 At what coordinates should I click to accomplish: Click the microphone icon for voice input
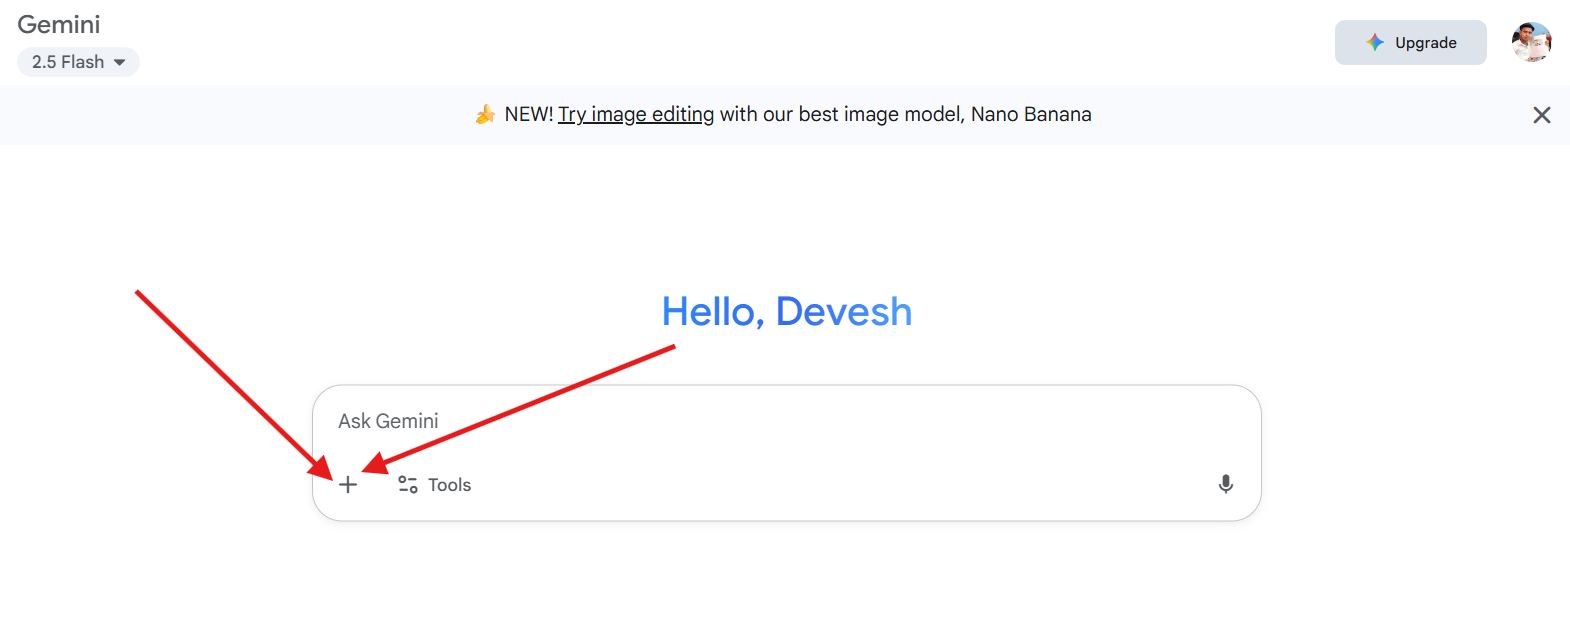(x=1225, y=485)
